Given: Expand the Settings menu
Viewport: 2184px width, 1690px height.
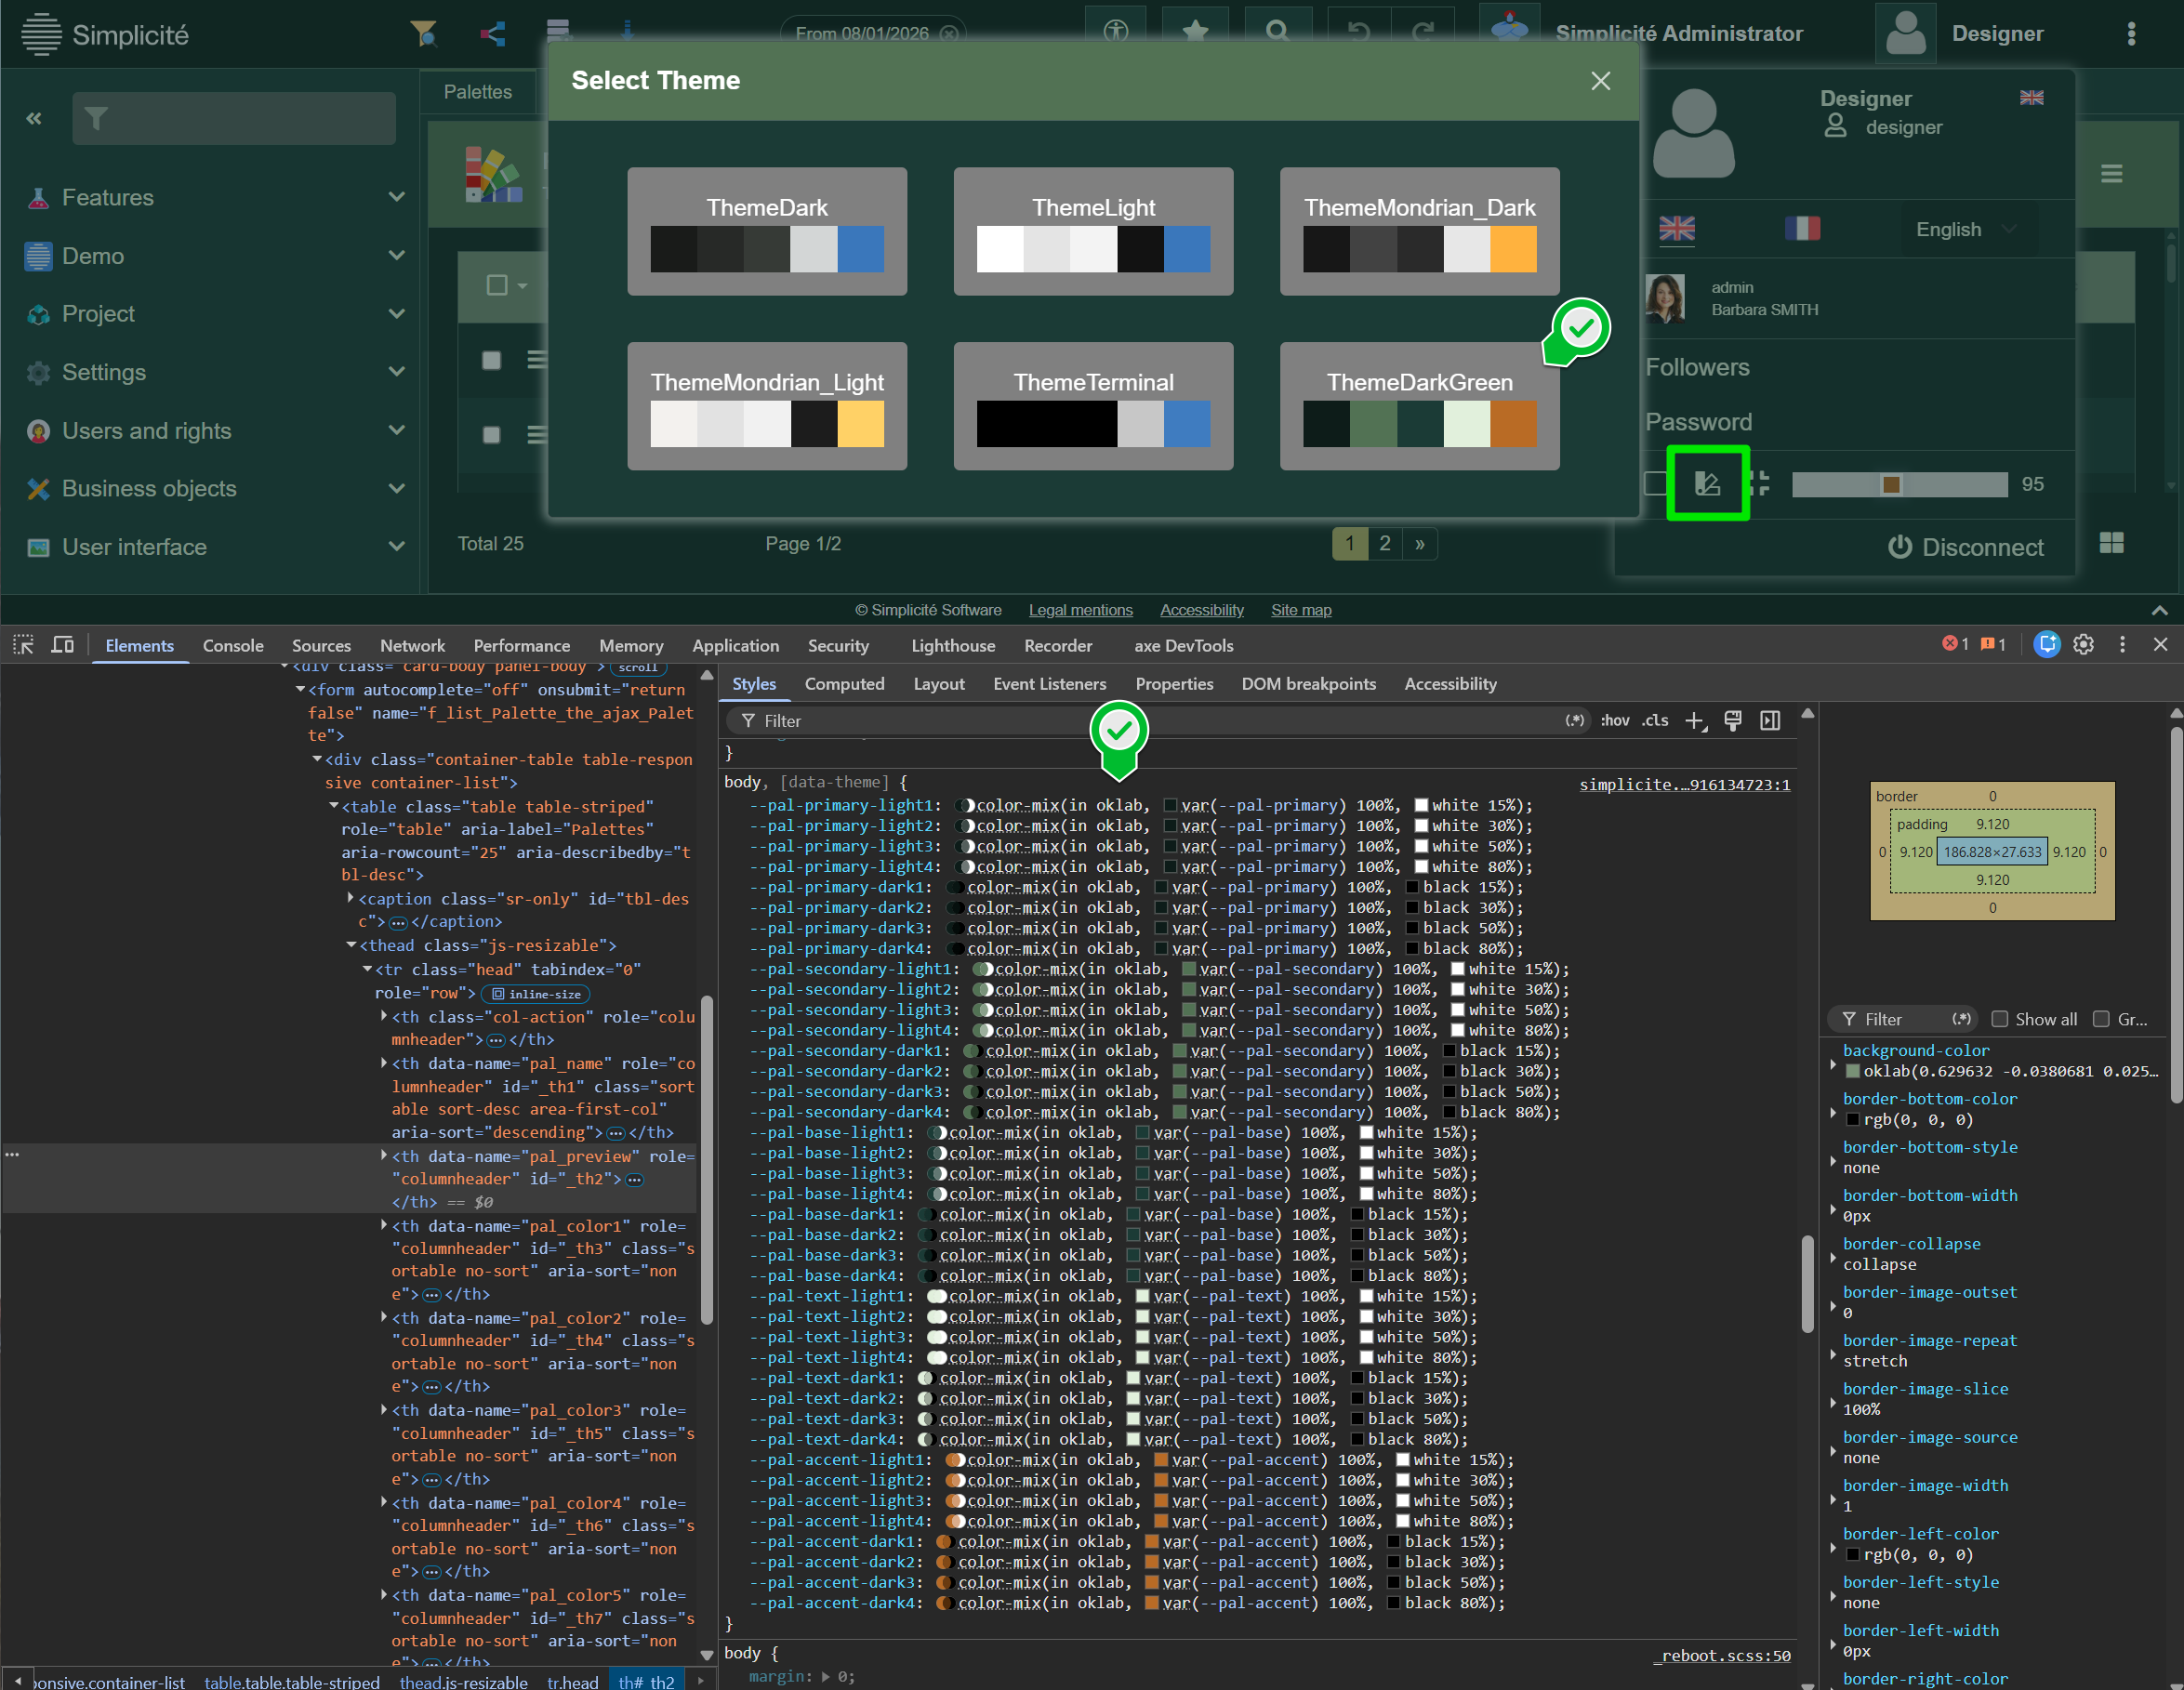Looking at the screenshot, I should click(x=215, y=372).
